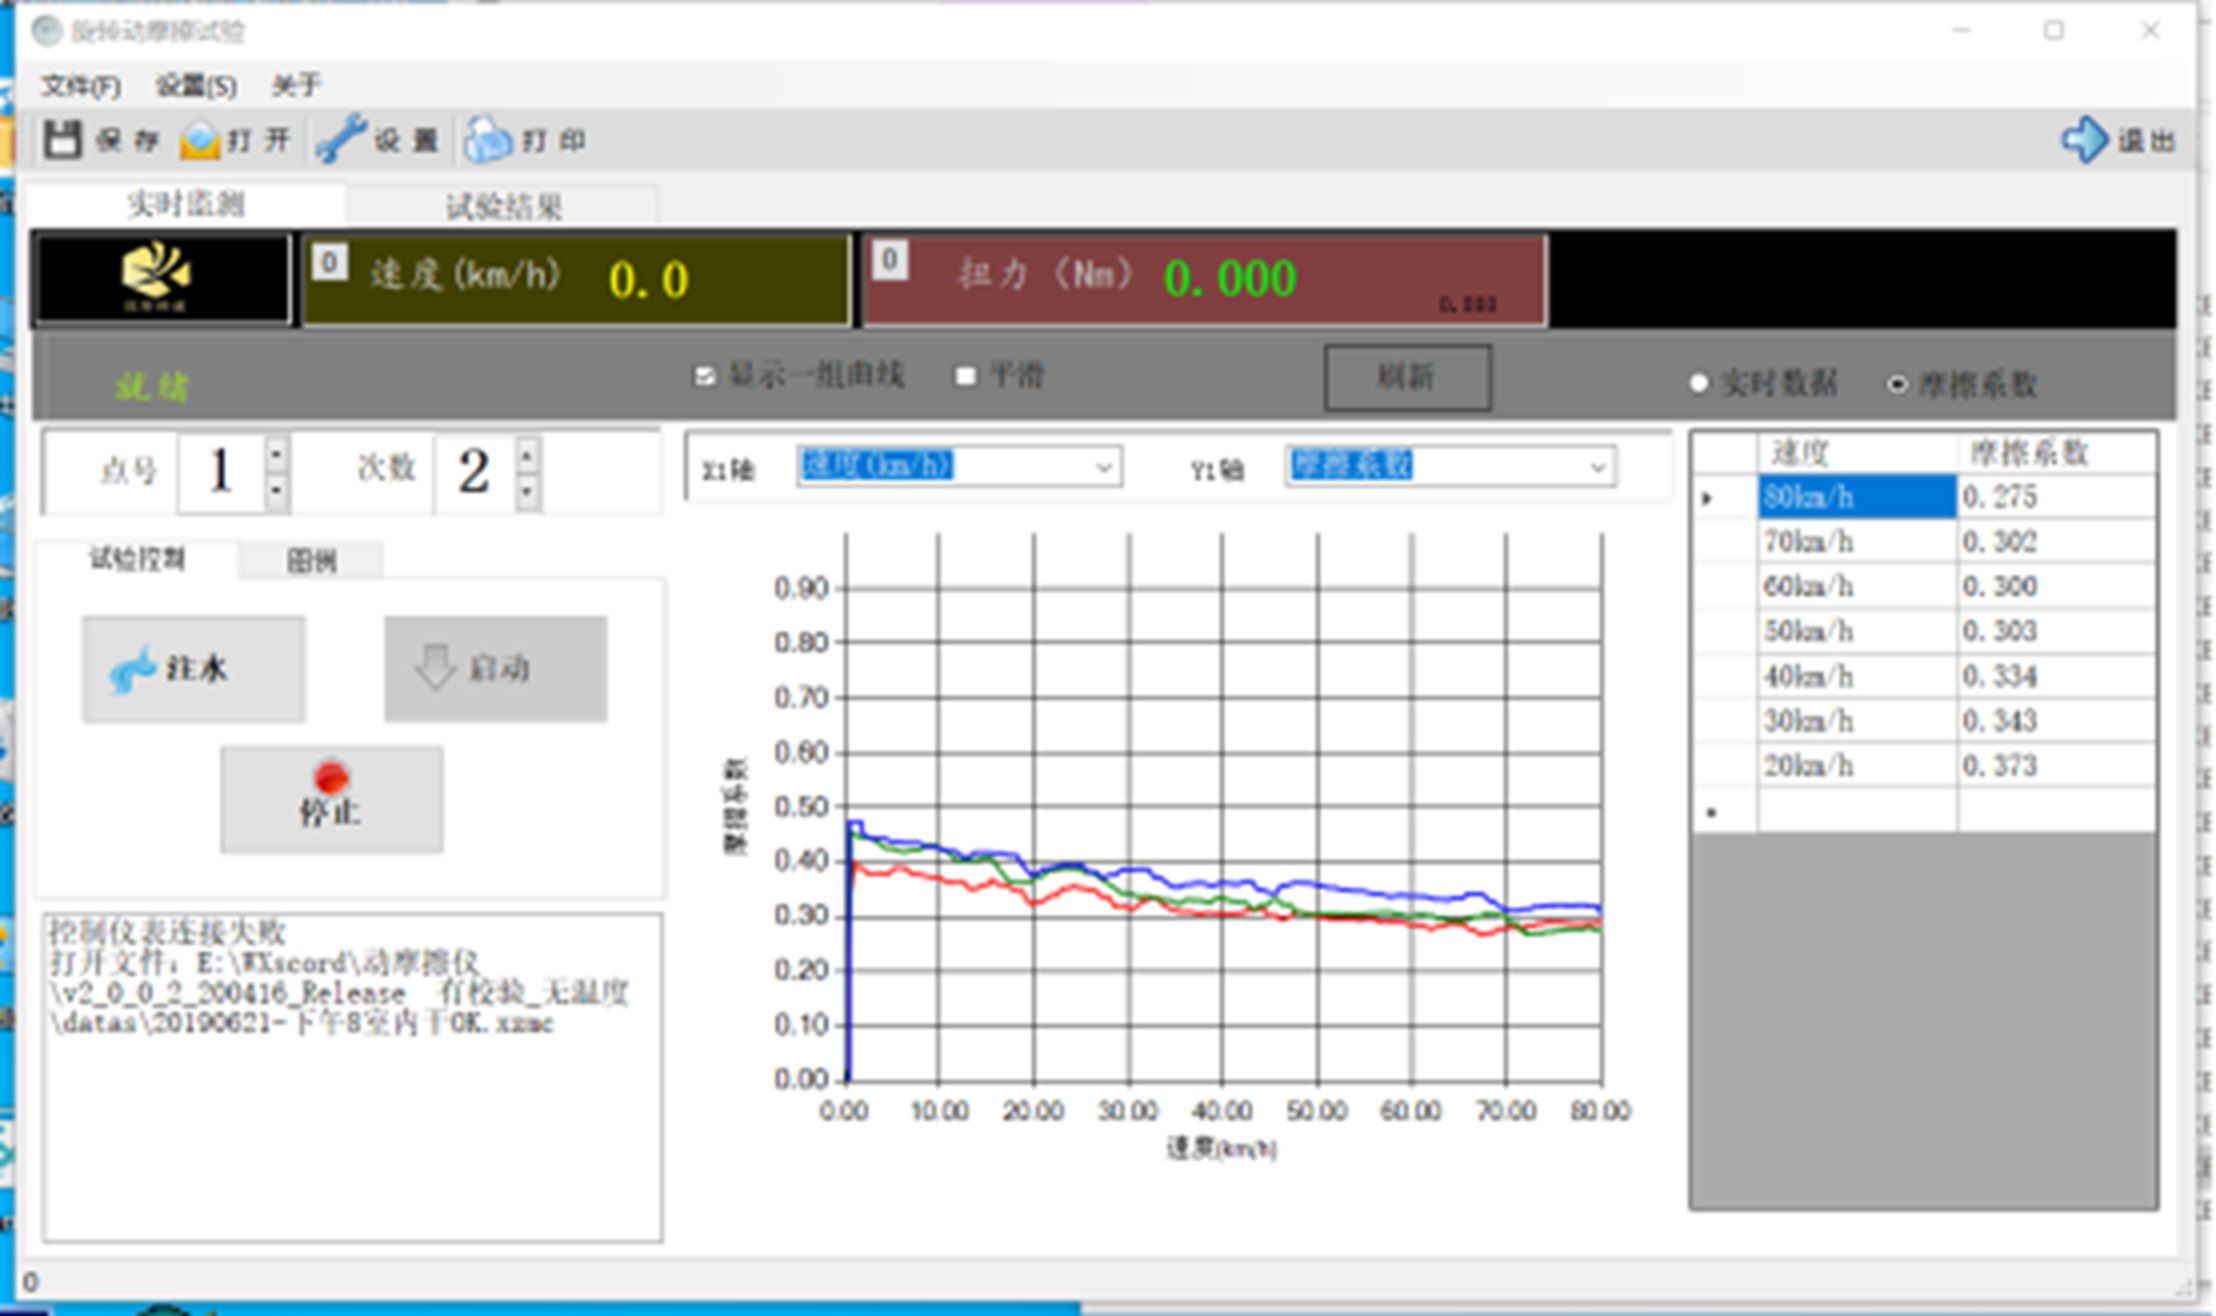Enable the Smooth (平滑) checkbox
The image size is (2216, 1316).
(x=965, y=377)
